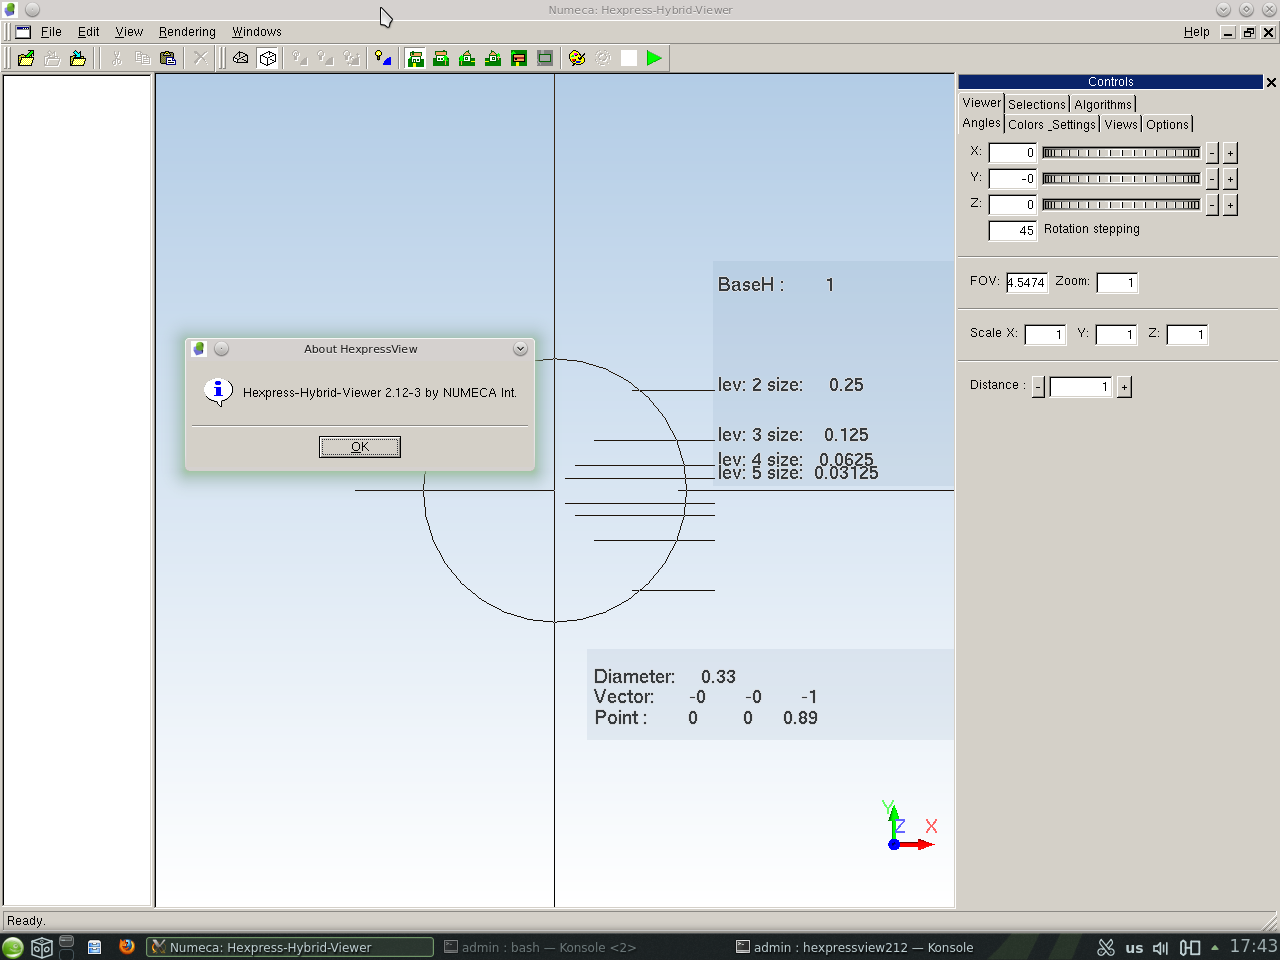Image resolution: width=1280 pixels, height=960 pixels.
Task: Click the Scale X input field
Action: tap(1045, 335)
